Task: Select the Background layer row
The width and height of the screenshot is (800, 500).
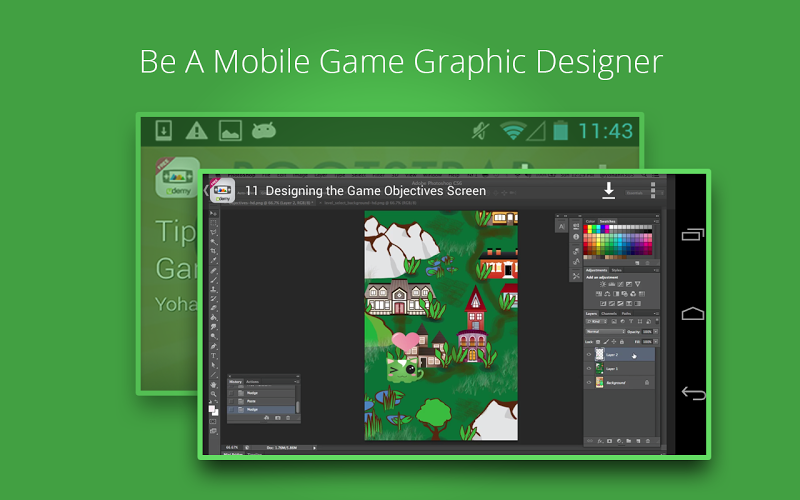Action: tap(619, 383)
